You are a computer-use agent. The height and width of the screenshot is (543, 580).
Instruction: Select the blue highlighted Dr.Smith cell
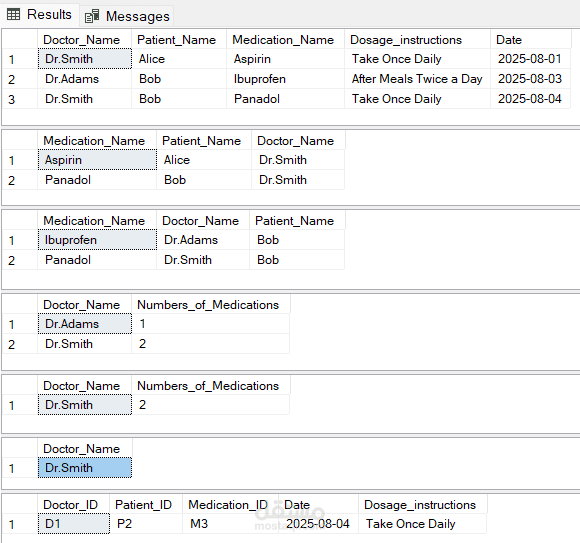pyautogui.click(x=85, y=468)
